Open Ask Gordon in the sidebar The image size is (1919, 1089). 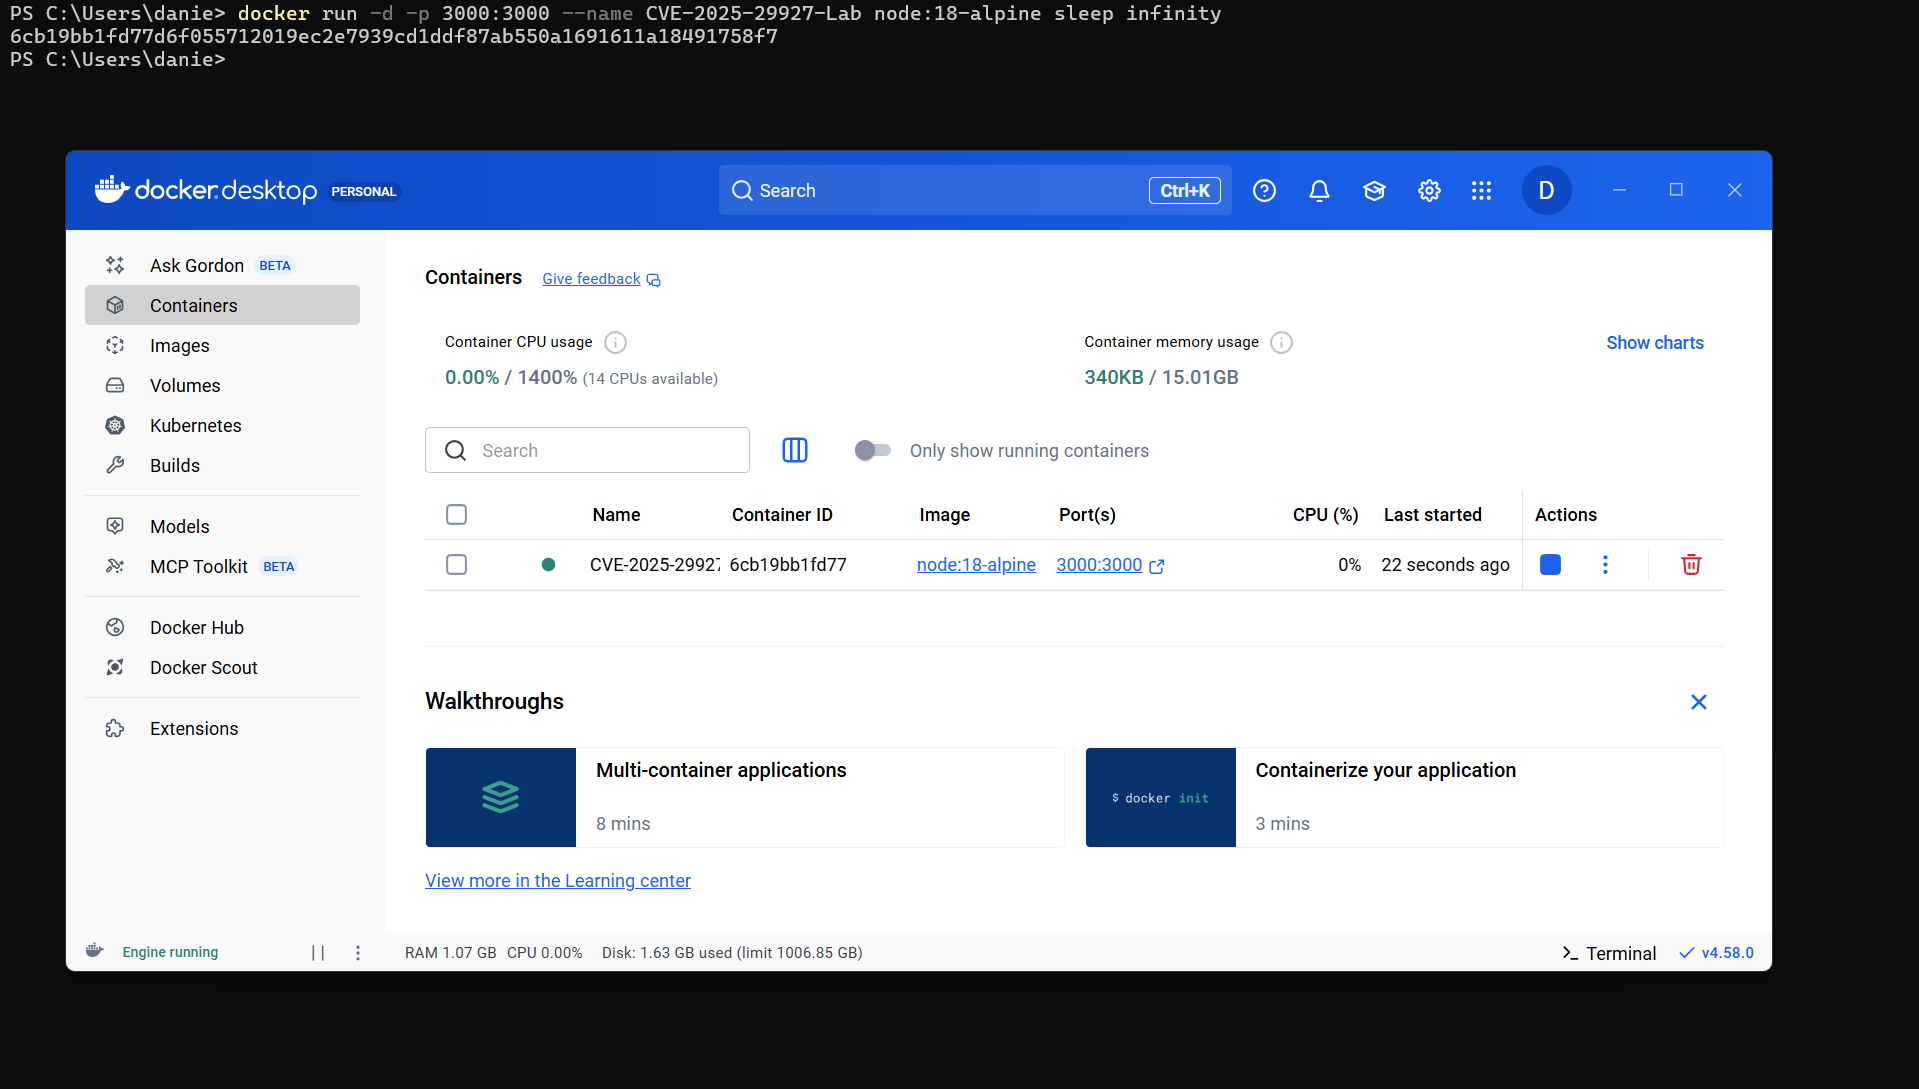pos(222,265)
